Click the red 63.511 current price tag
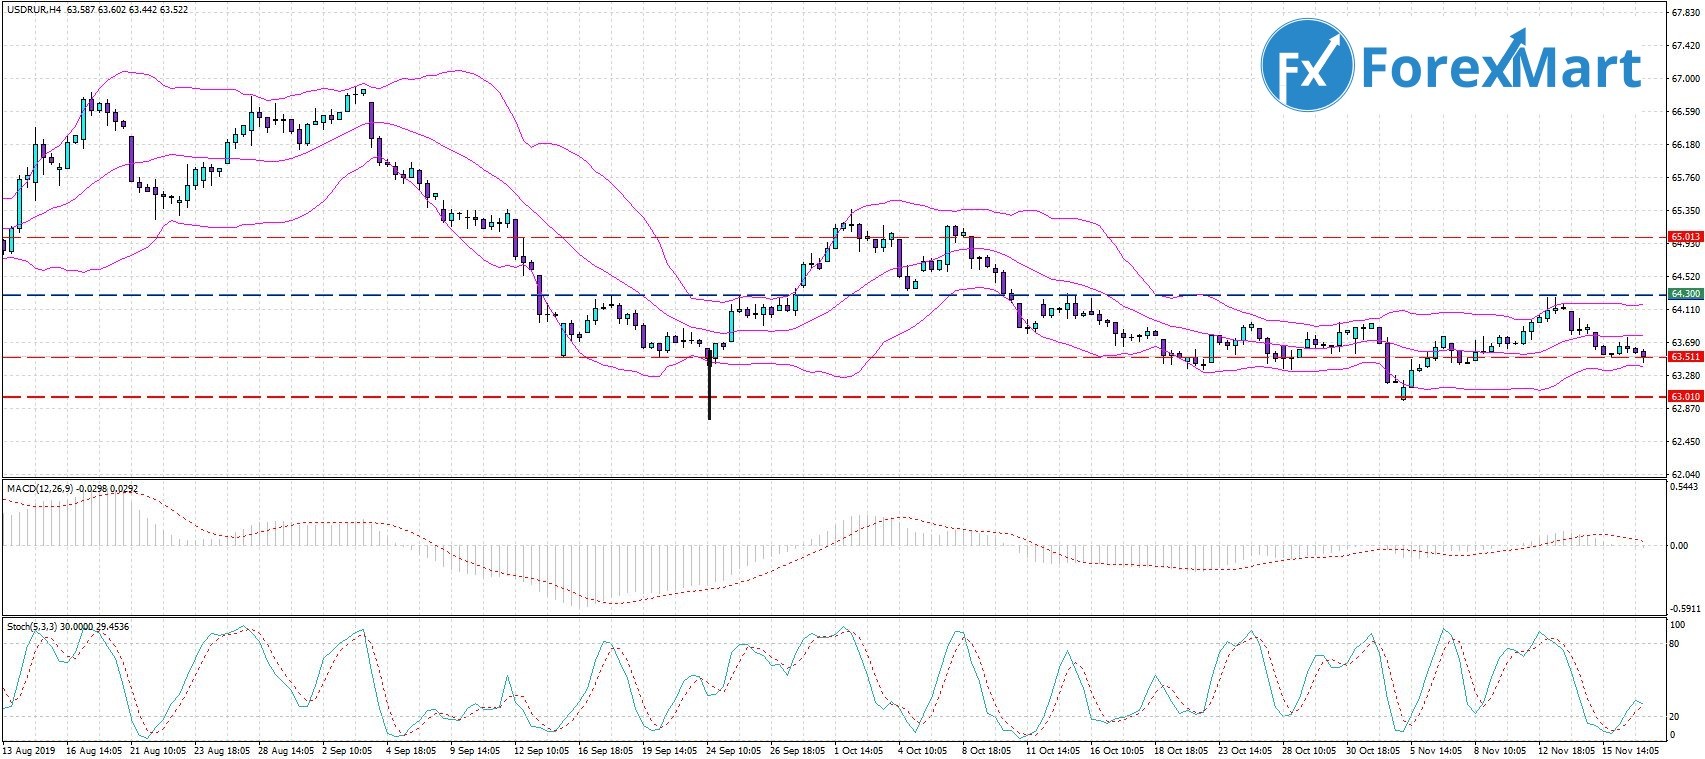This screenshot has width=1705, height=759. click(x=1685, y=357)
